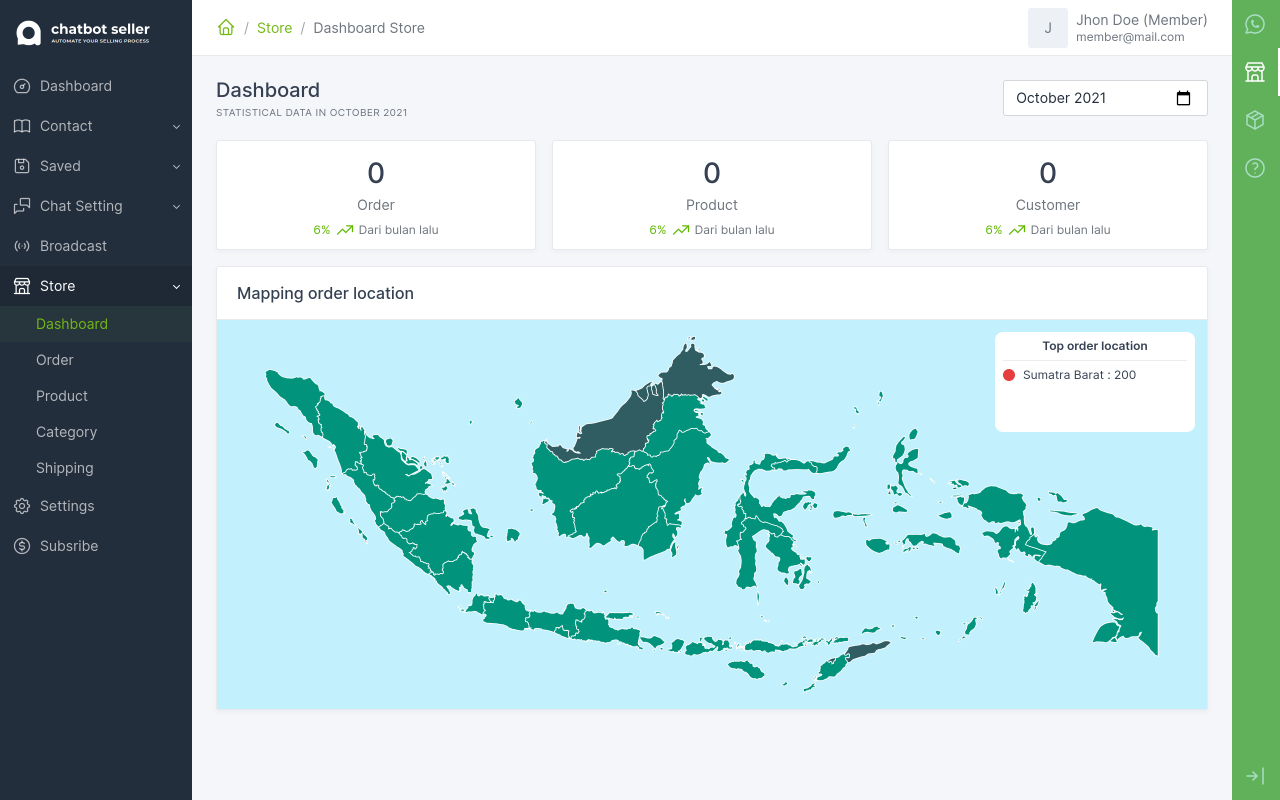Screen dimensions: 1280x800
Task: Open the Settings menu item
Action: click(x=96, y=506)
